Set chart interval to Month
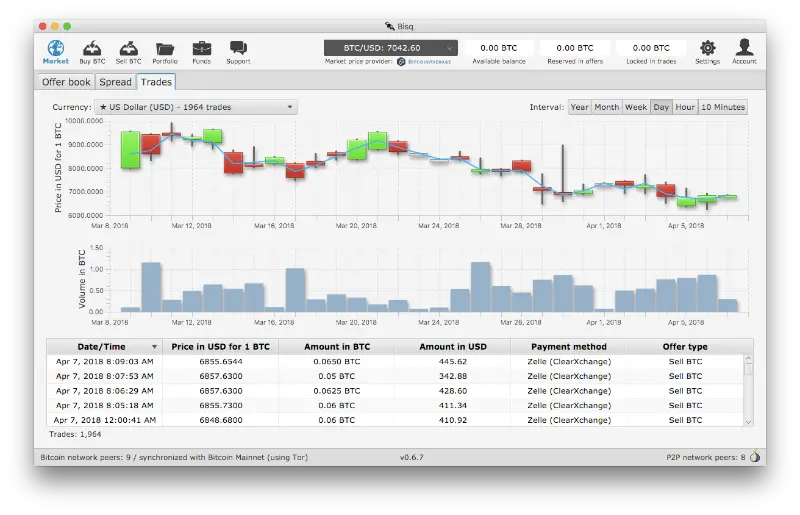 (x=607, y=107)
